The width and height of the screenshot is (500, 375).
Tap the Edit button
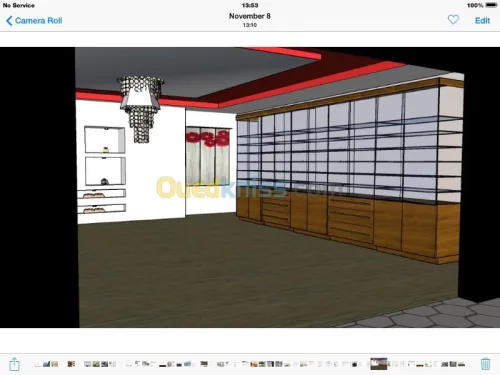click(x=482, y=21)
